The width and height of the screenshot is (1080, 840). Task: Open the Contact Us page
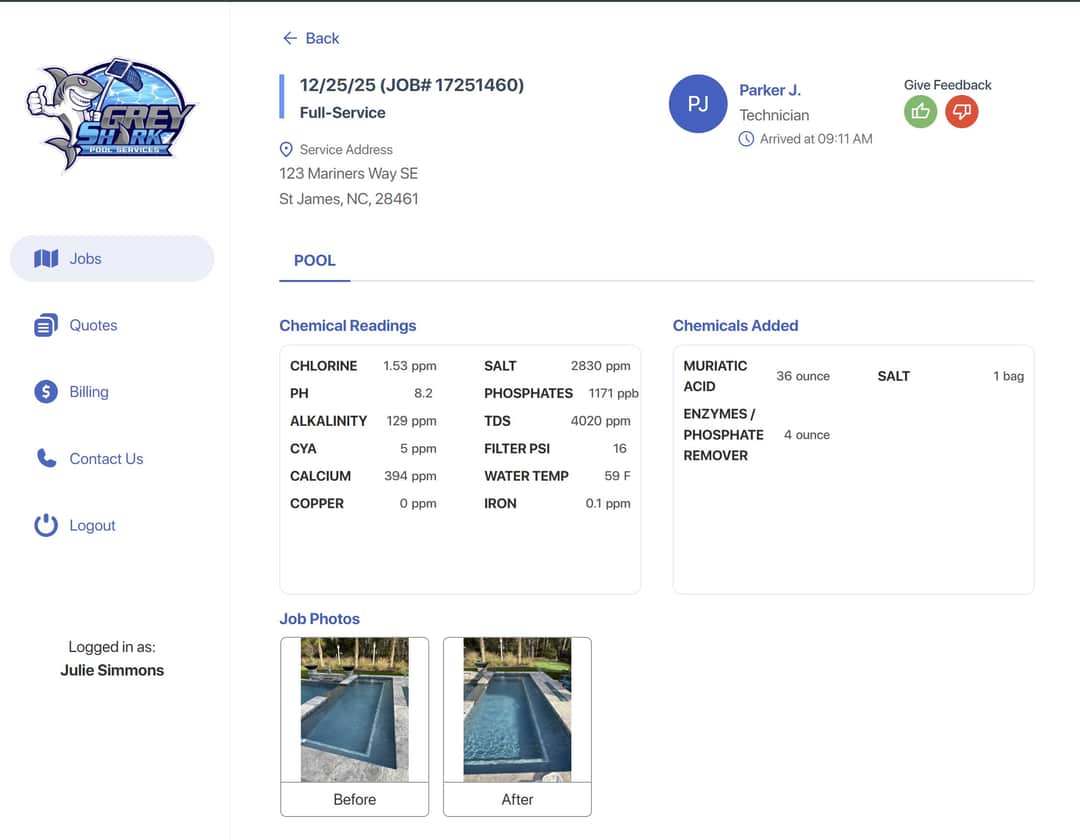click(x=106, y=459)
